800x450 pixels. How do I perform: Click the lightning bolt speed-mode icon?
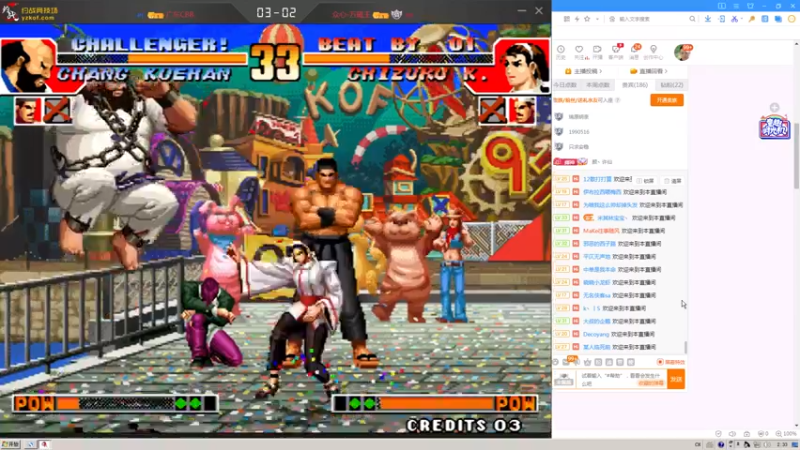pyautogui.click(x=577, y=19)
